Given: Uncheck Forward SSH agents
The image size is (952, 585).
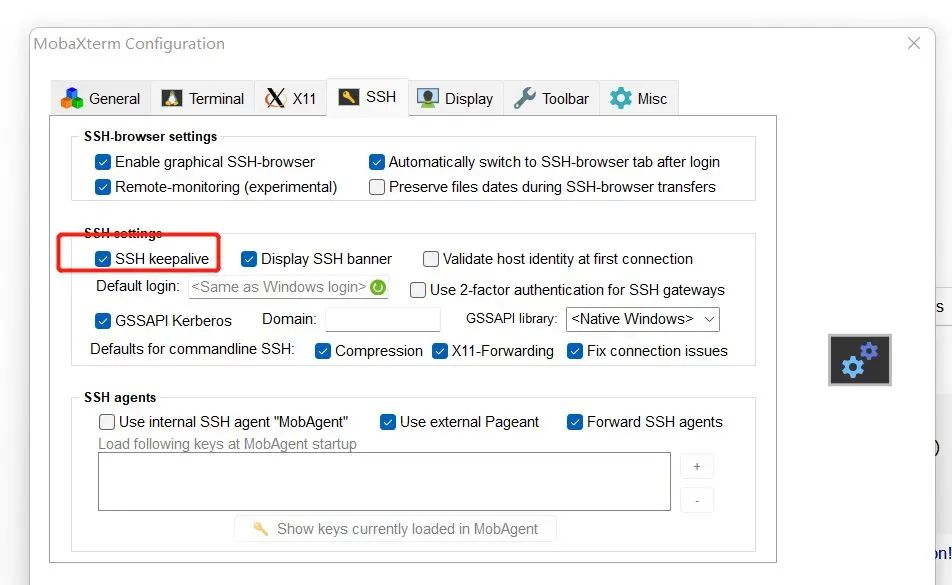Looking at the screenshot, I should 574,422.
